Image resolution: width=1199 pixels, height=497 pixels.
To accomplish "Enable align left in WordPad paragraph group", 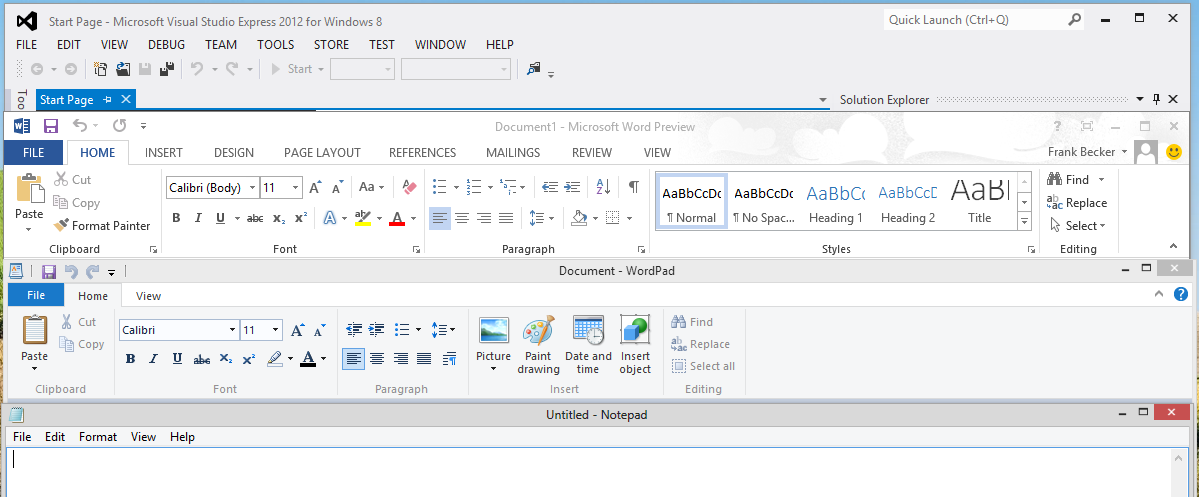I will pos(353,359).
